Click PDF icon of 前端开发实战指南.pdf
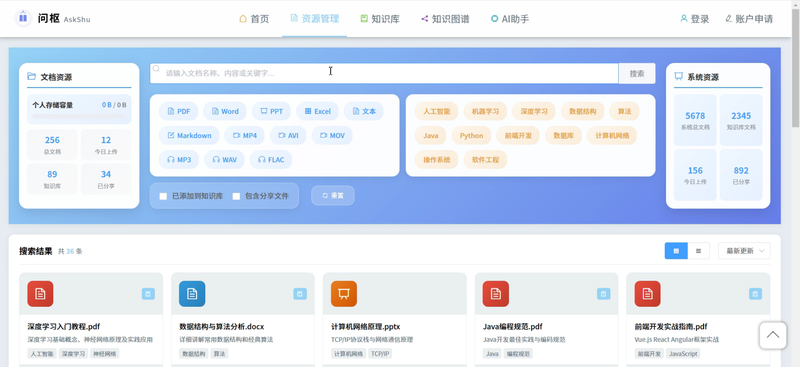 (647, 293)
